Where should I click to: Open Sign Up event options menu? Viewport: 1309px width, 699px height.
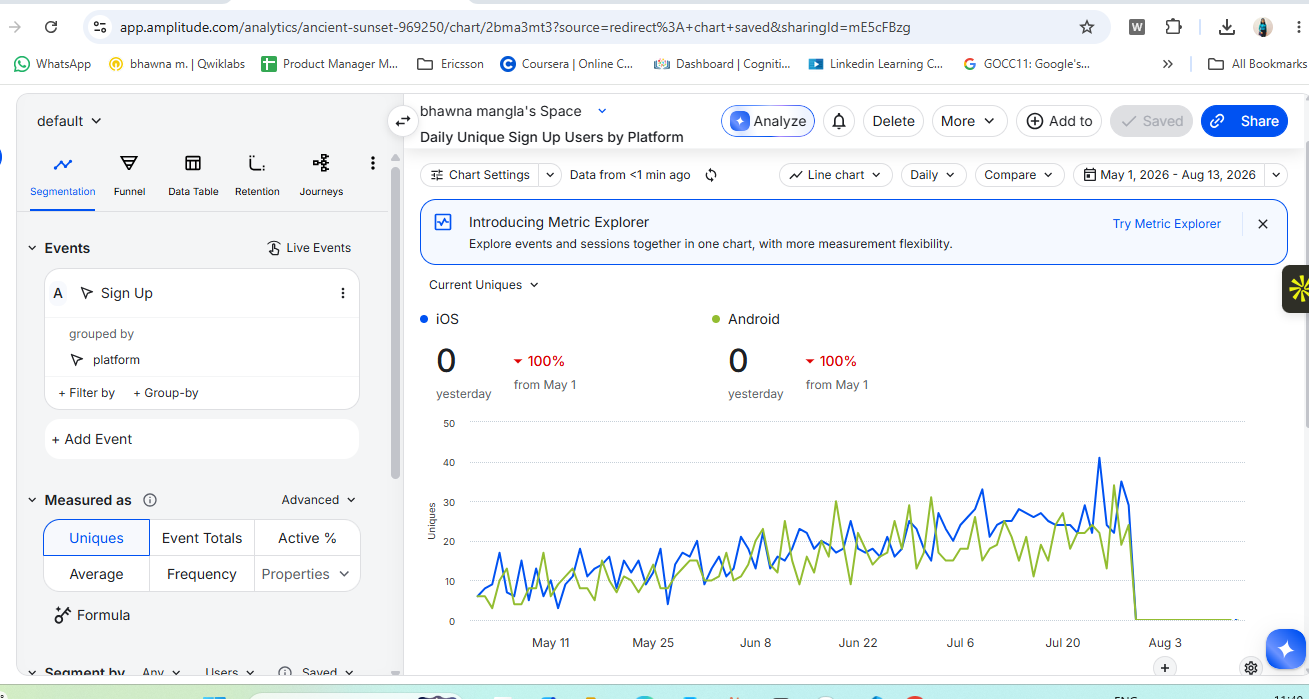(x=343, y=293)
